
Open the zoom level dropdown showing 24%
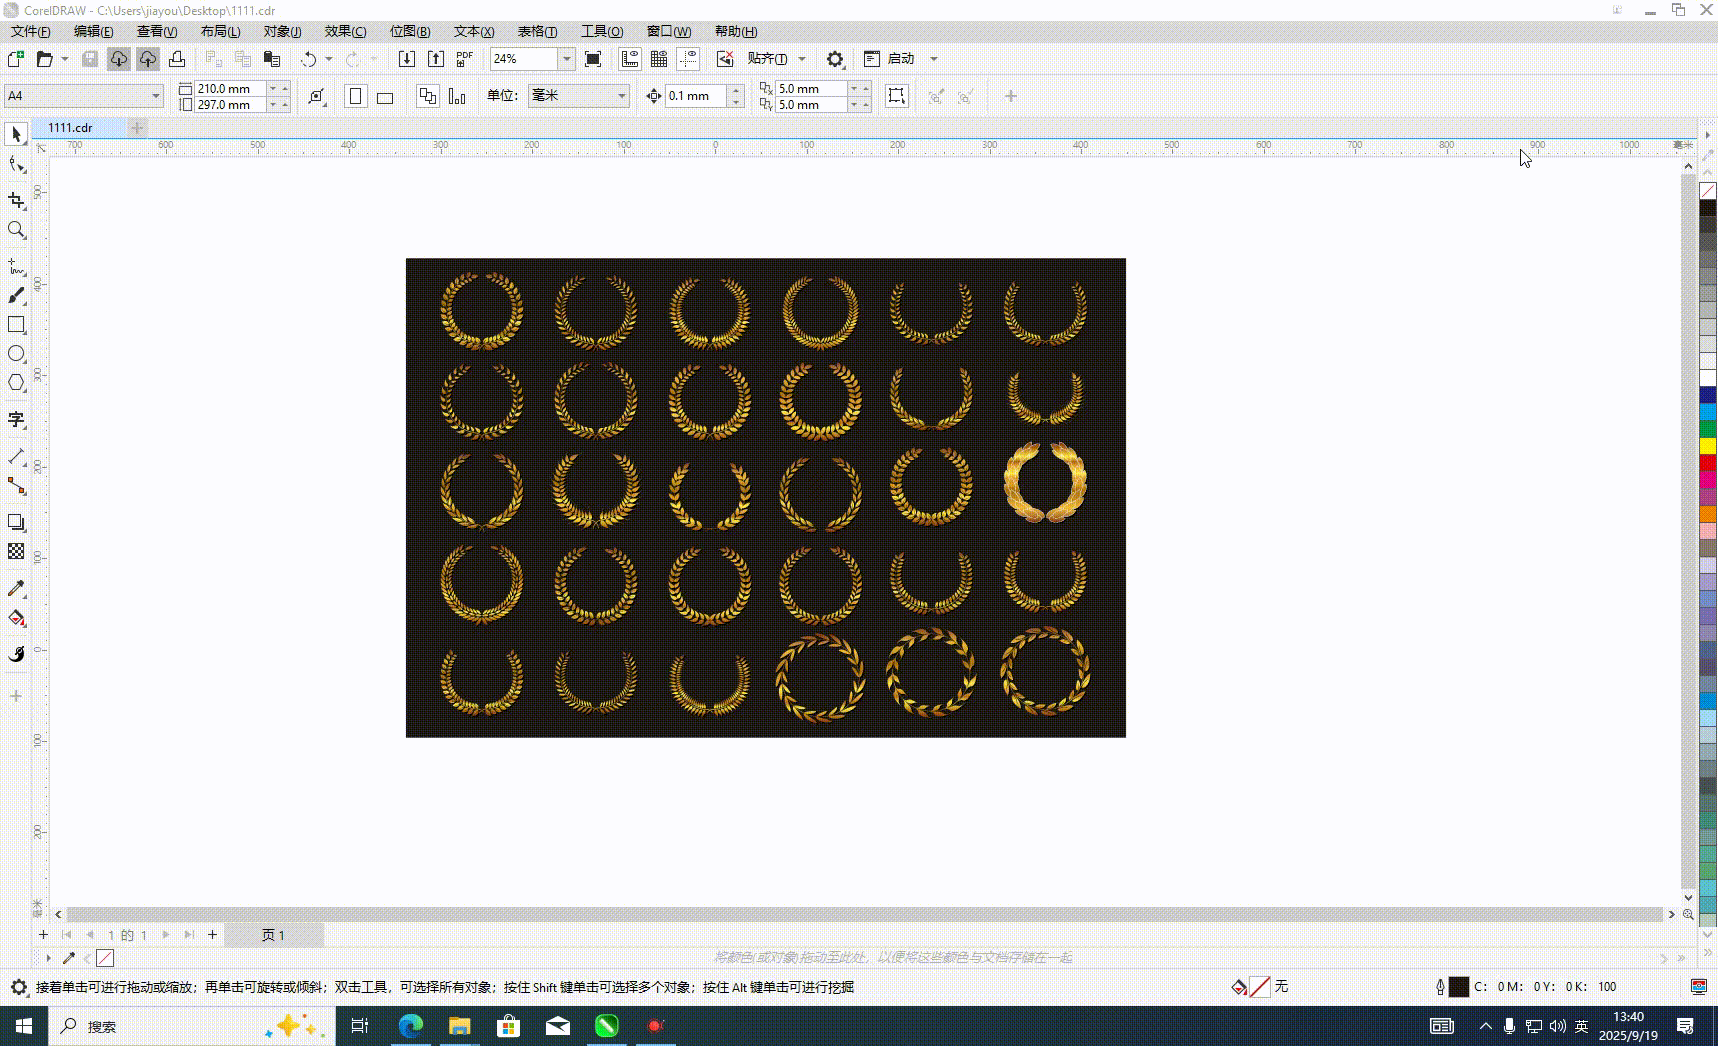click(x=566, y=59)
